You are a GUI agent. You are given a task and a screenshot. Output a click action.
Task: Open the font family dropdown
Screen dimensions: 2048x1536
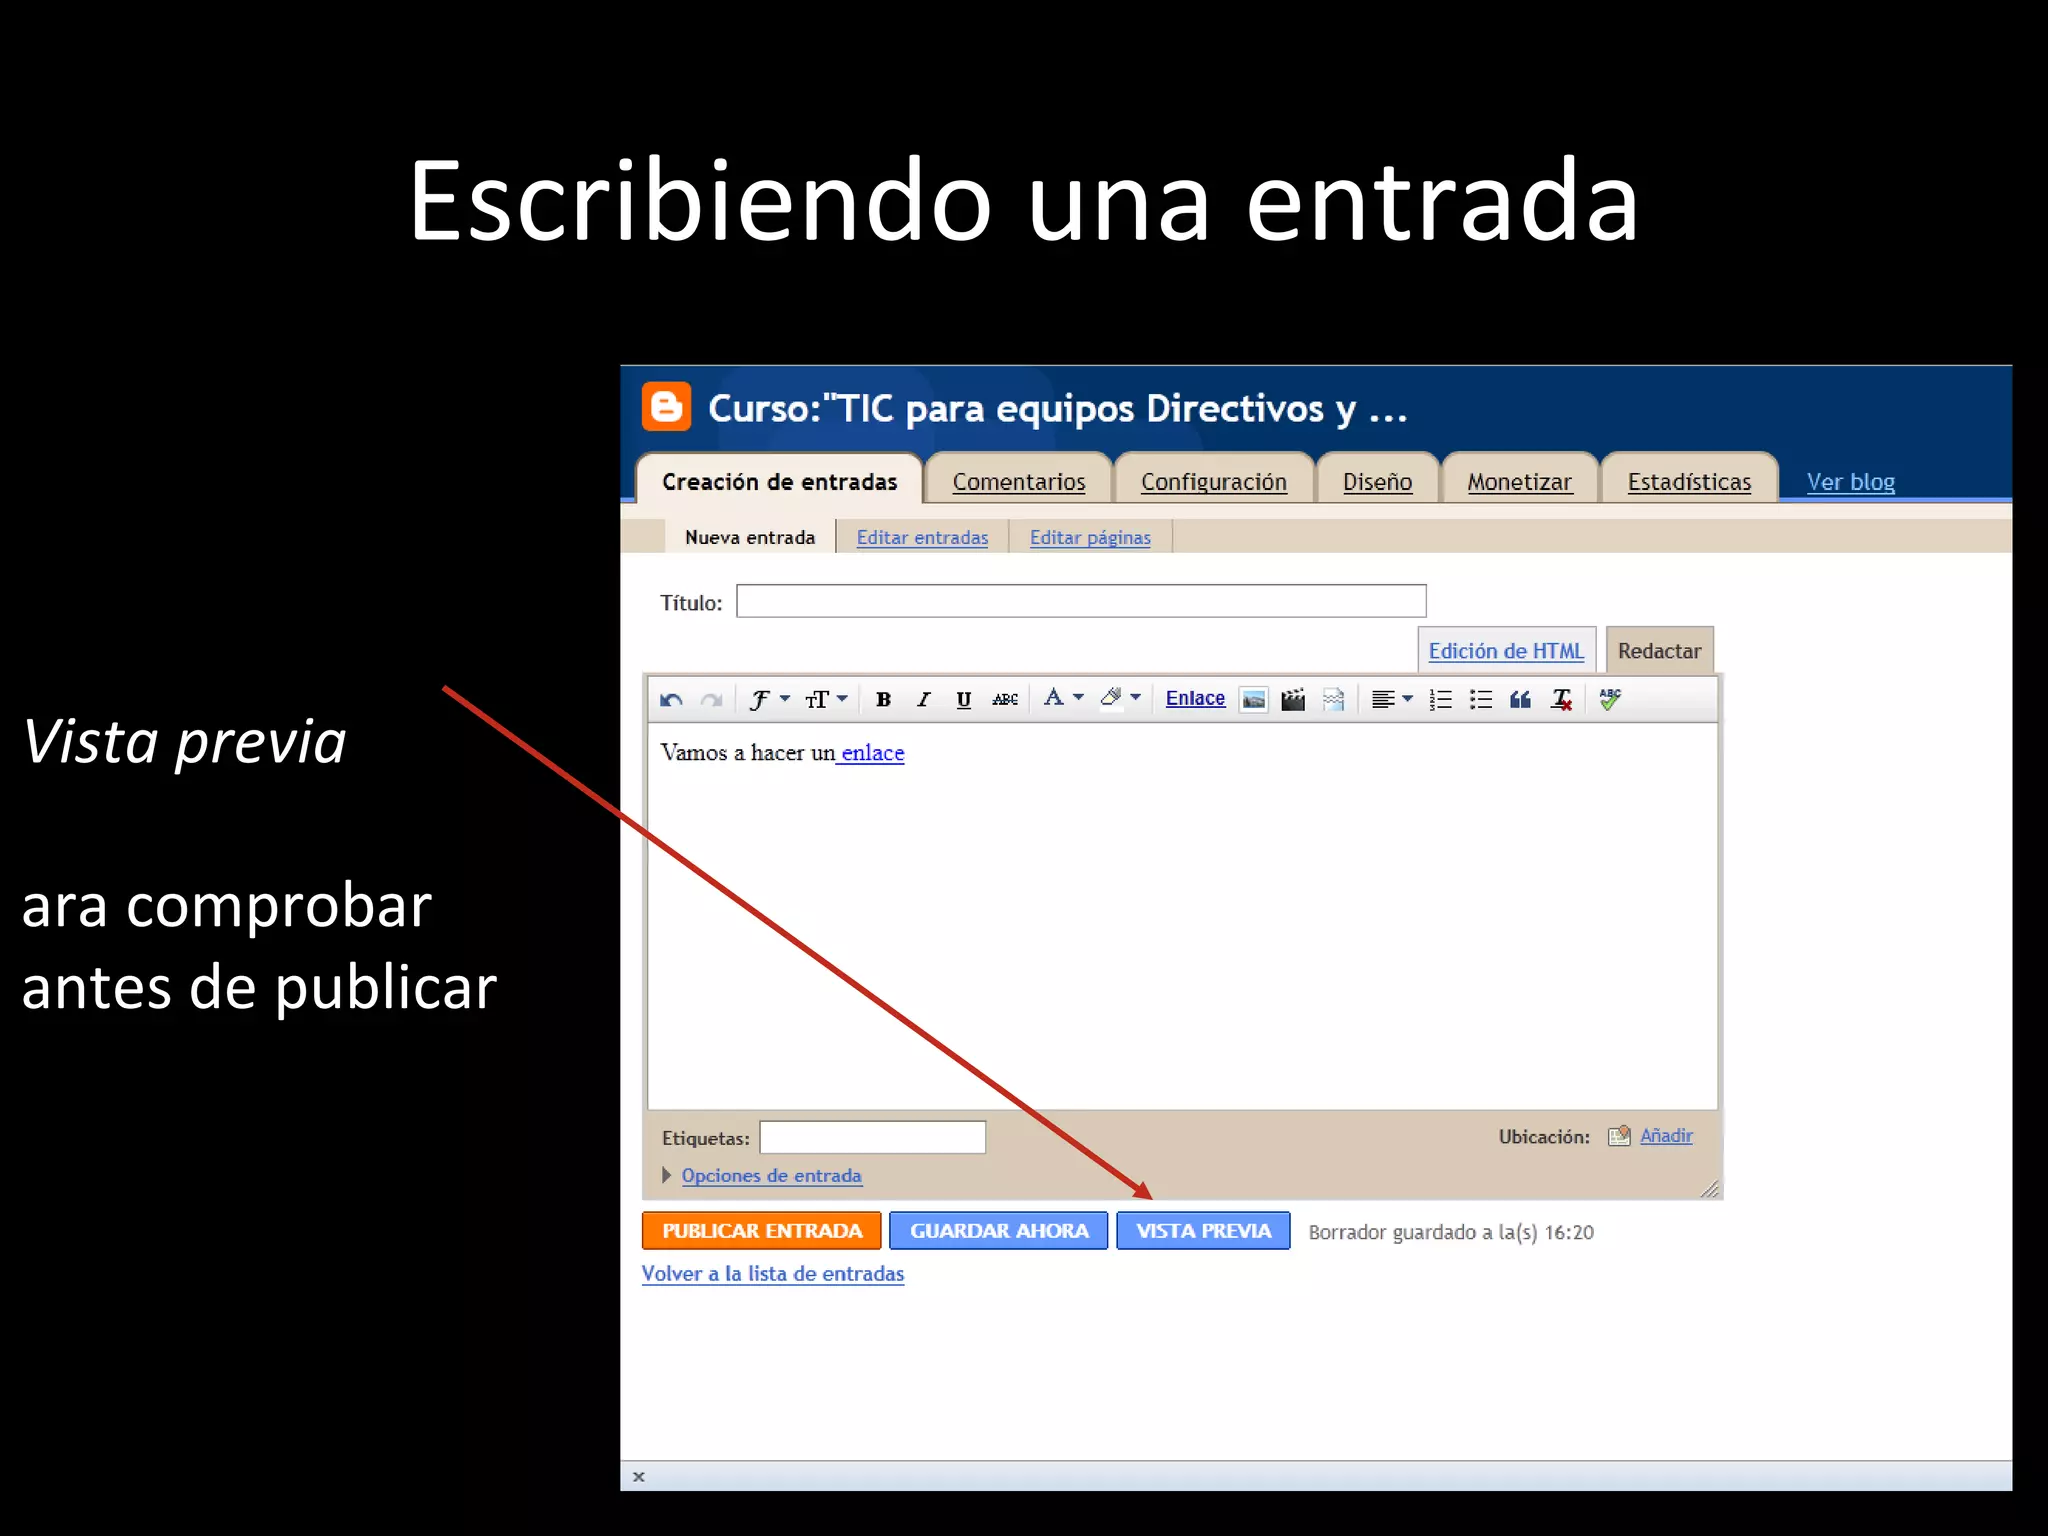pyautogui.click(x=769, y=699)
